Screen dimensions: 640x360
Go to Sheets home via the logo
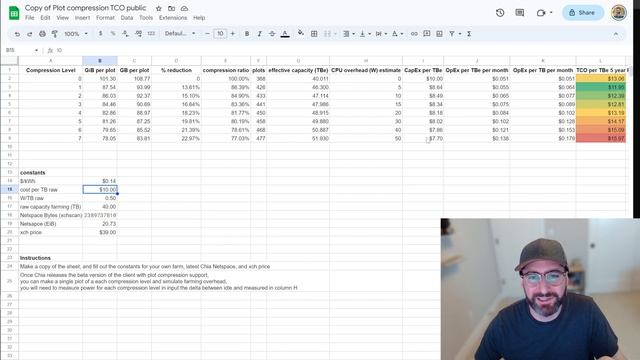(x=14, y=13)
